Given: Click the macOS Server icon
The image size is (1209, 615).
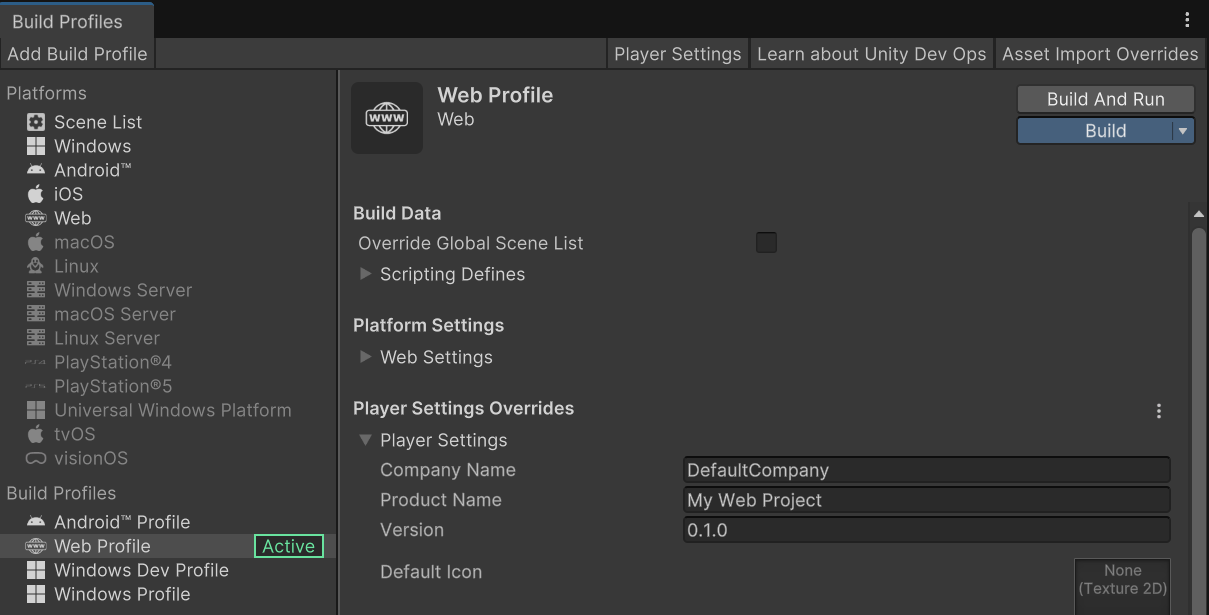Looking at the screenshot, I should (36, 314).
